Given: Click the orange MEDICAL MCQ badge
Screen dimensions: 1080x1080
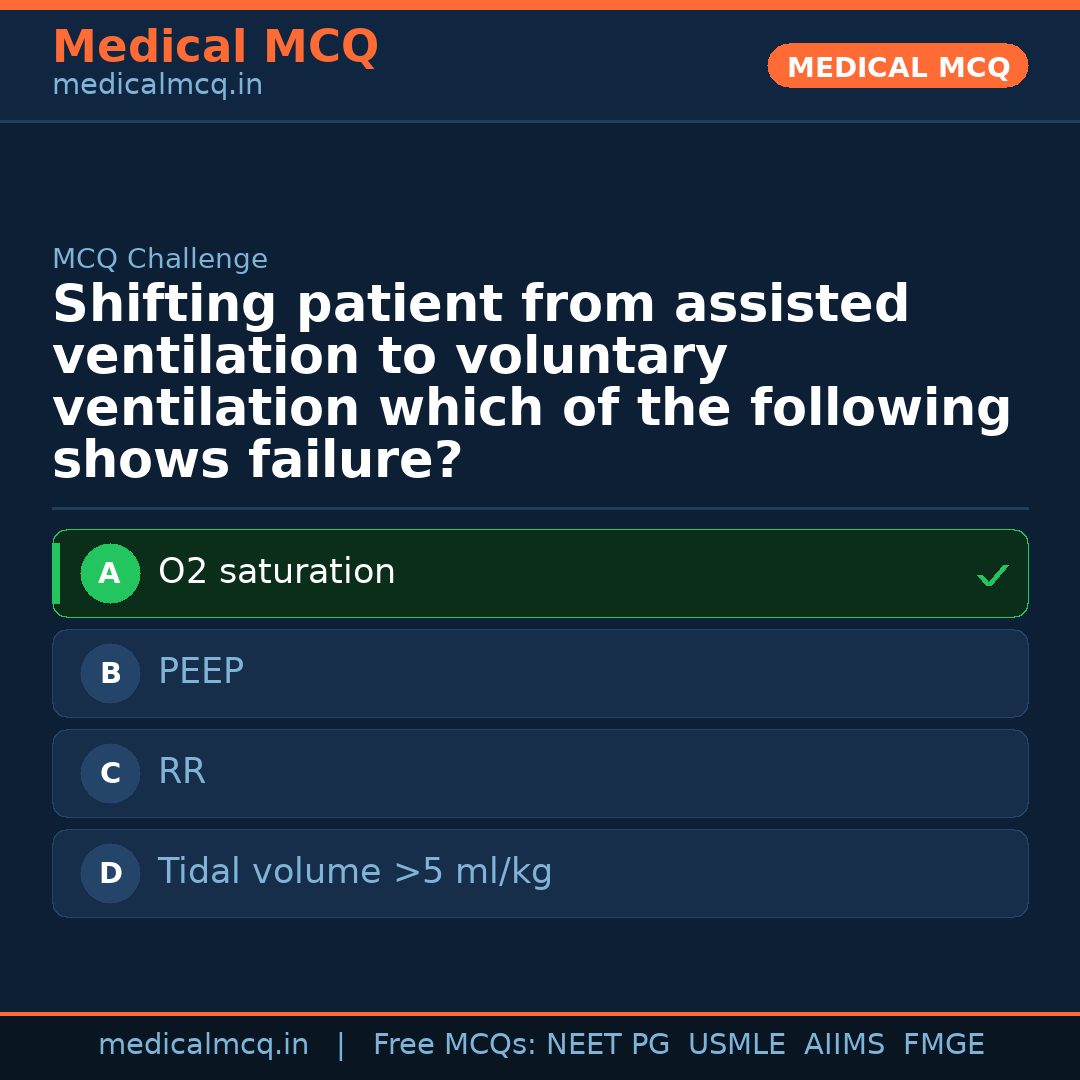Looking at the screenshot, I should (898, 67).
